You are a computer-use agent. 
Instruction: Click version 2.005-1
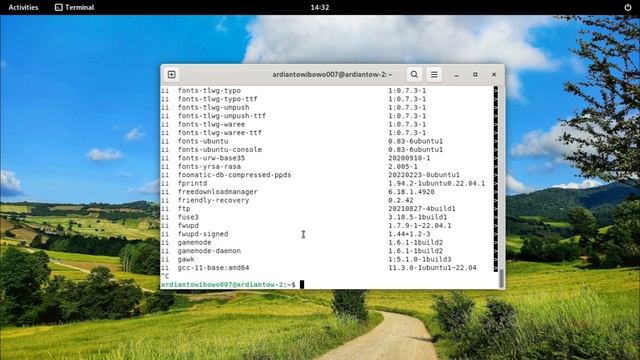403,167
